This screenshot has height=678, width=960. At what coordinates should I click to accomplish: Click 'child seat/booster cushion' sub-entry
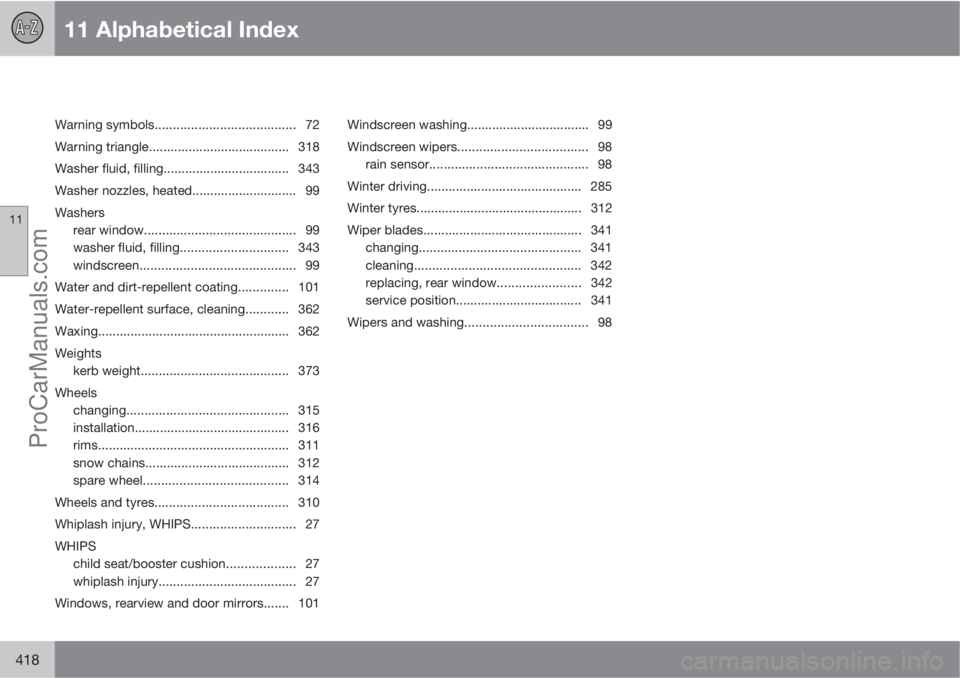tap(196, 564)
